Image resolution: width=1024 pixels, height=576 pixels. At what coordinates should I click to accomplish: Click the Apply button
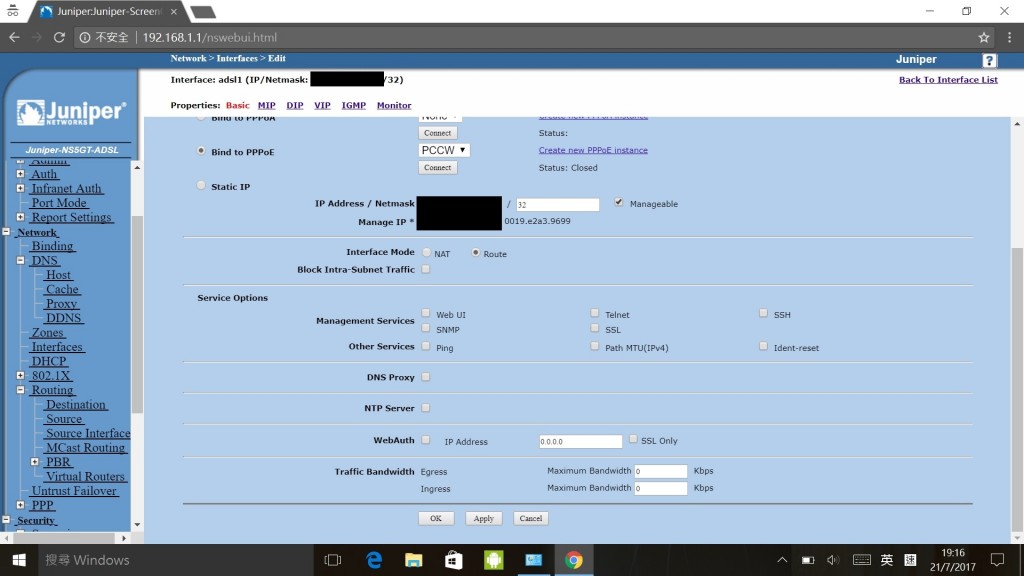[483, 519]
